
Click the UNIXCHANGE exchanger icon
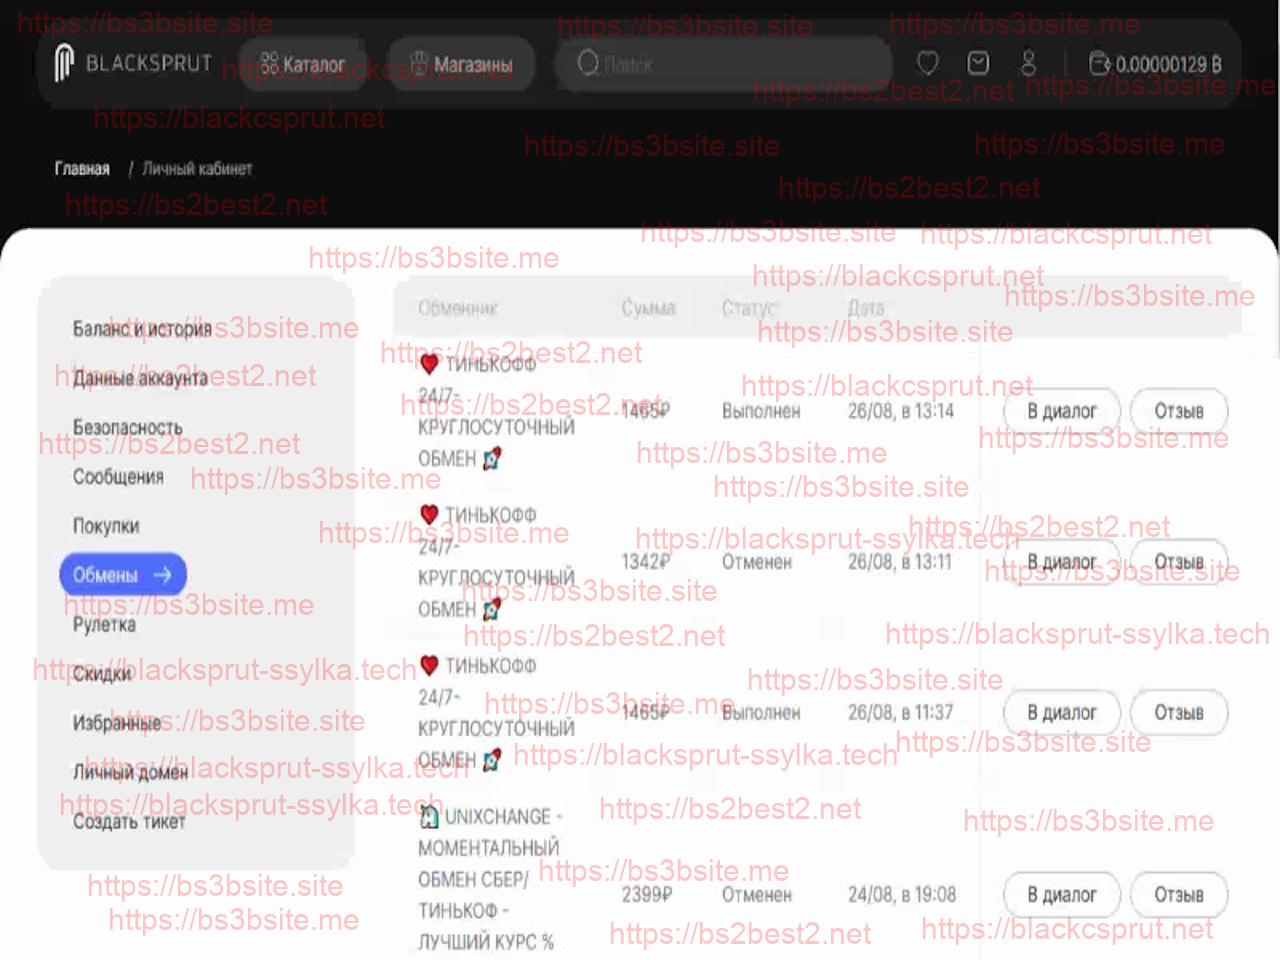click(x=429, y=817)
